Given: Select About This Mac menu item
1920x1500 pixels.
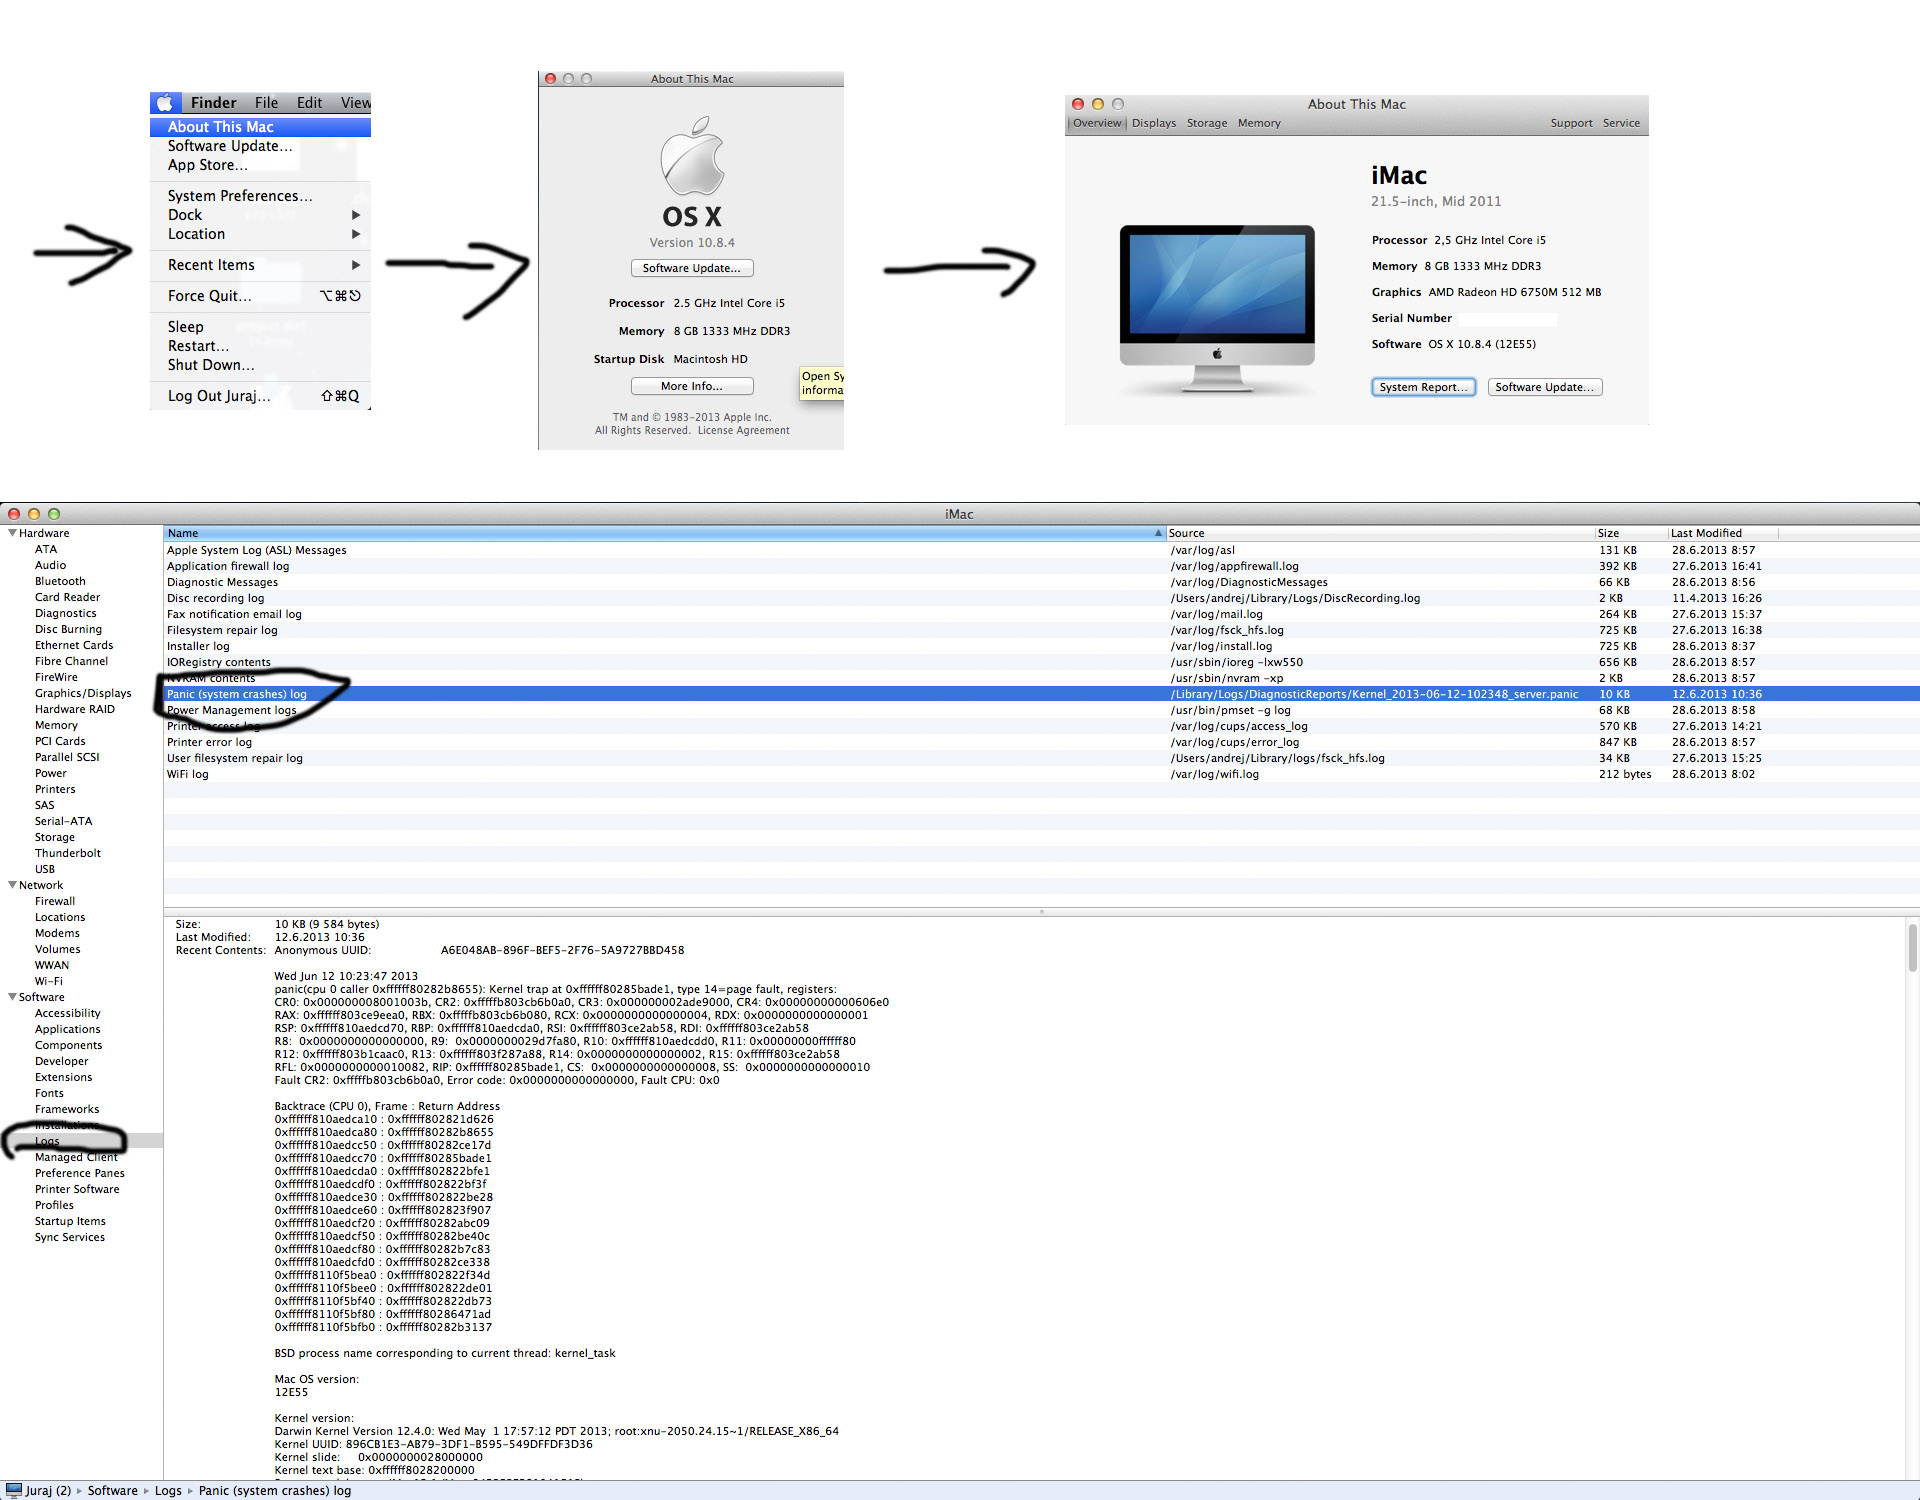Looking at the screenshot, I should 220,127.
